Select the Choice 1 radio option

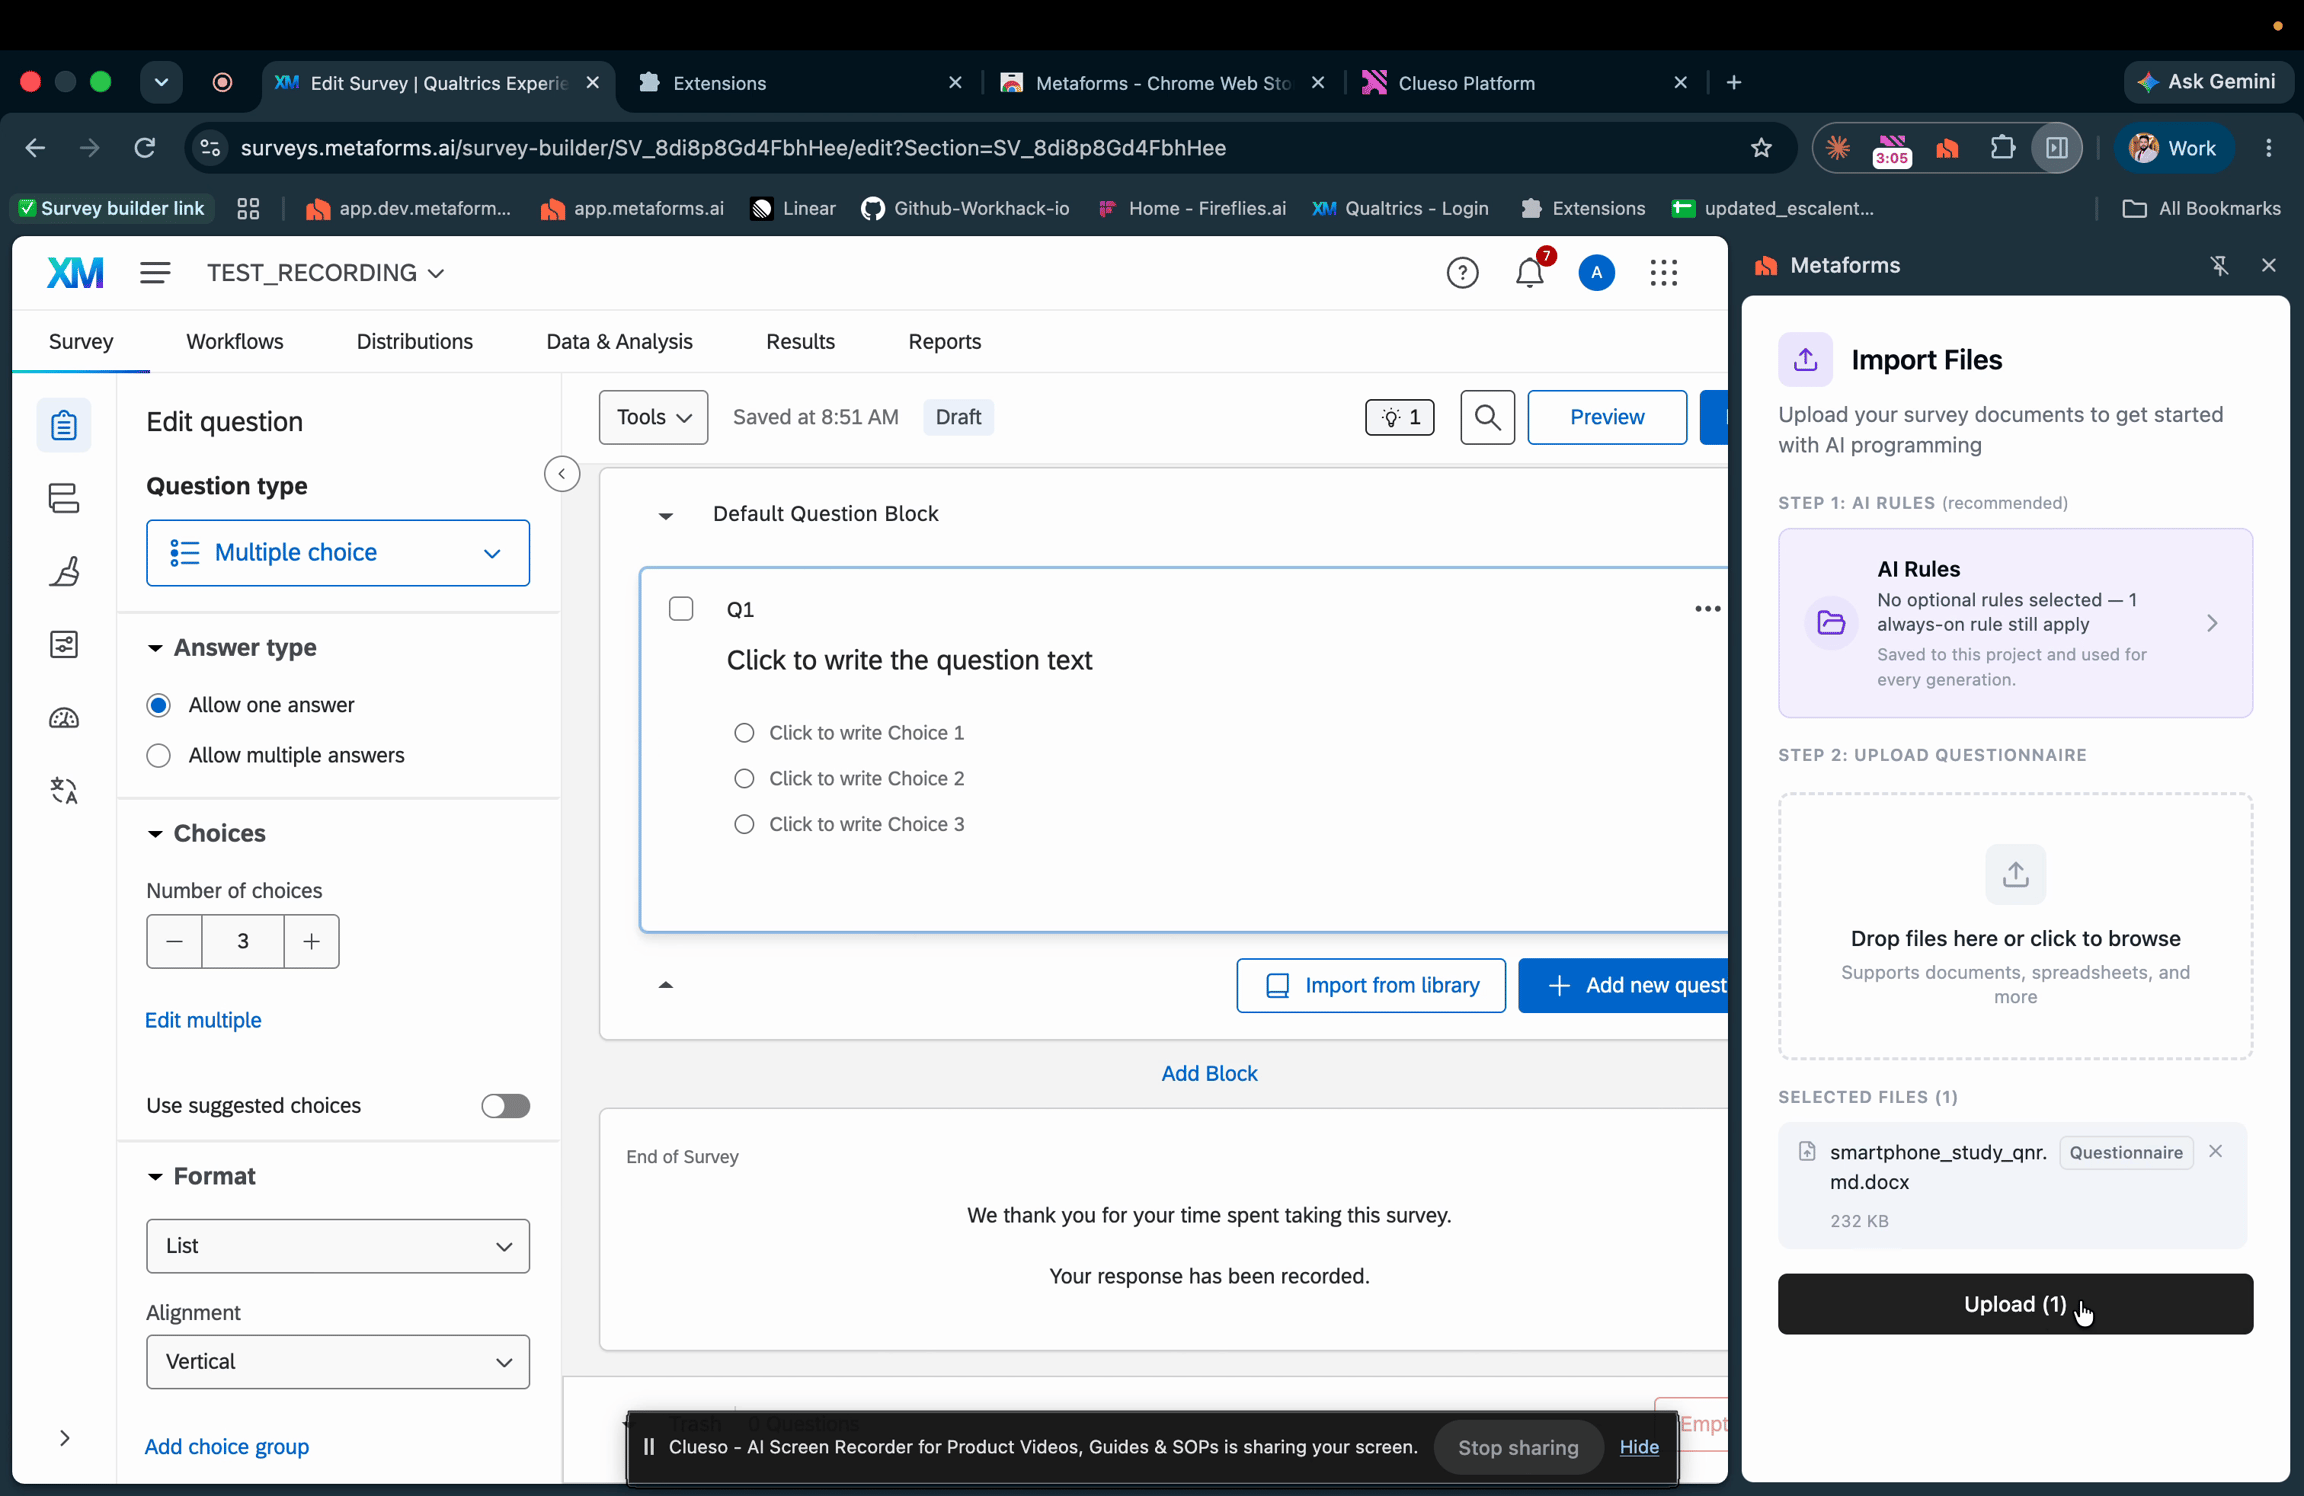point(744,733)
